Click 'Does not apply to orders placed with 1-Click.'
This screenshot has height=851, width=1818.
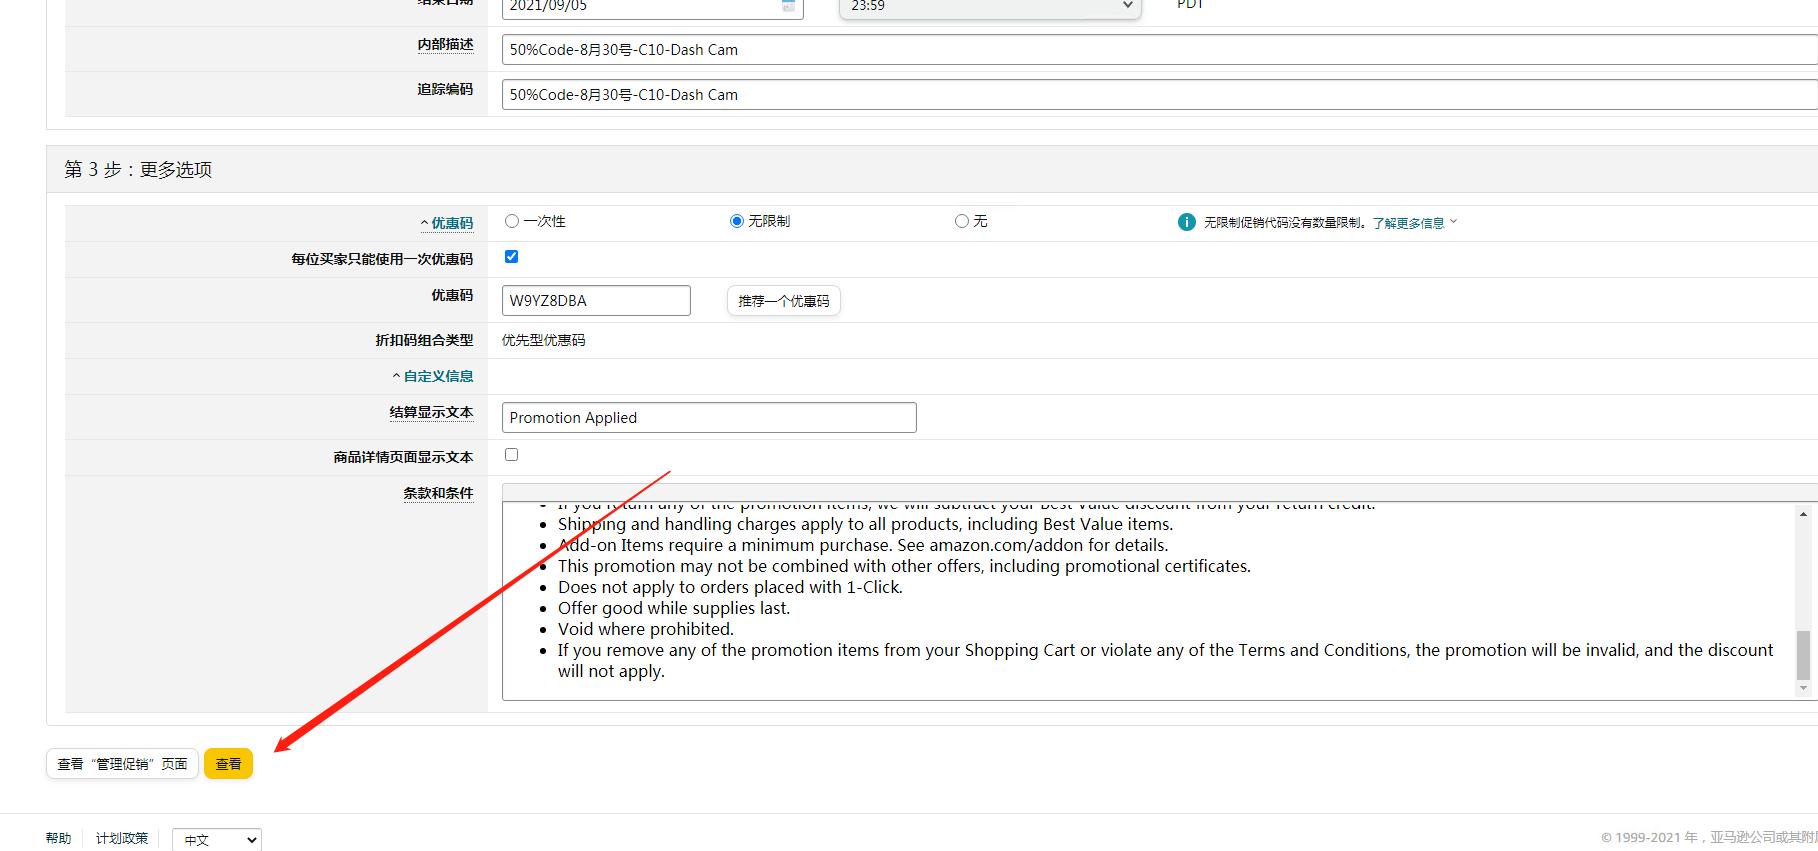coord(730,587)
